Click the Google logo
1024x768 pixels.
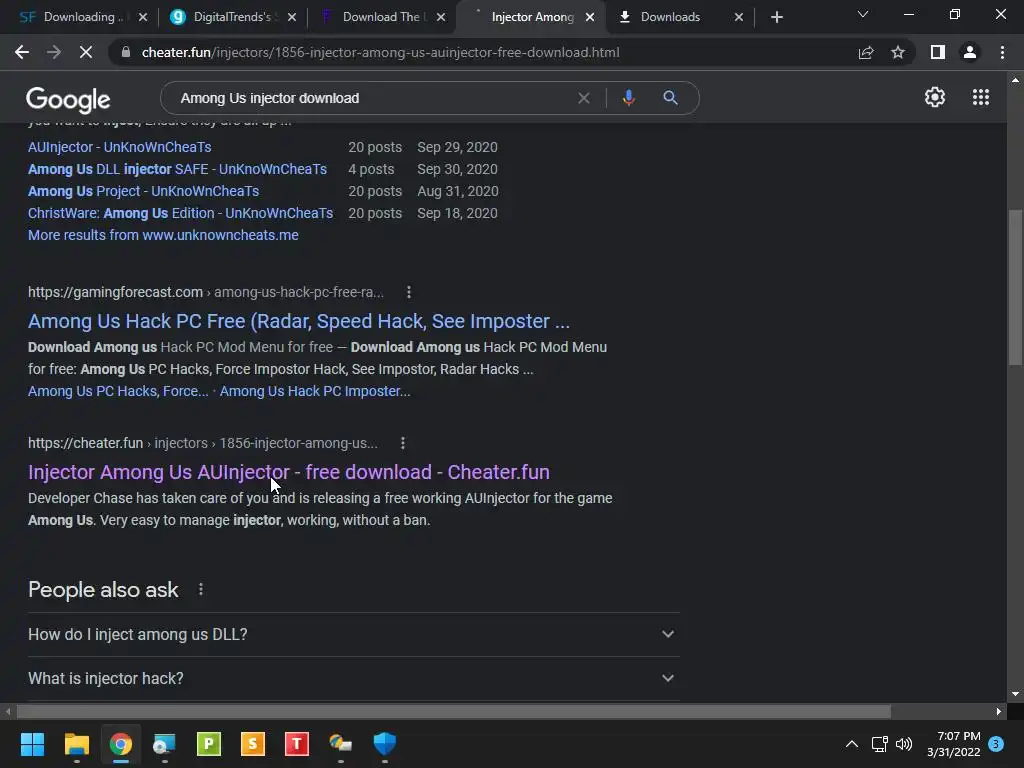point(68,99)
